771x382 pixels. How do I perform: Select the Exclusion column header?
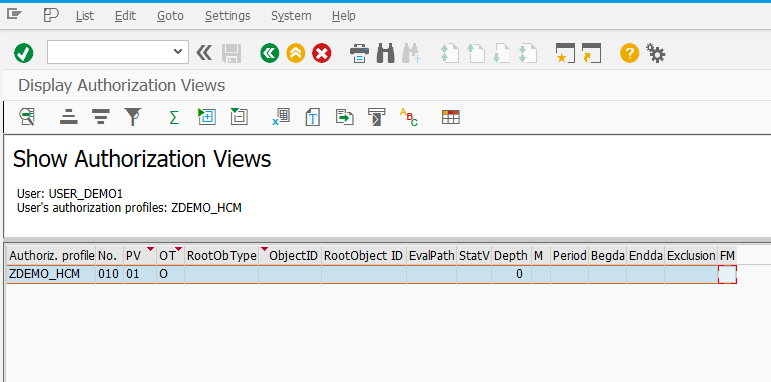pos(691,256)
